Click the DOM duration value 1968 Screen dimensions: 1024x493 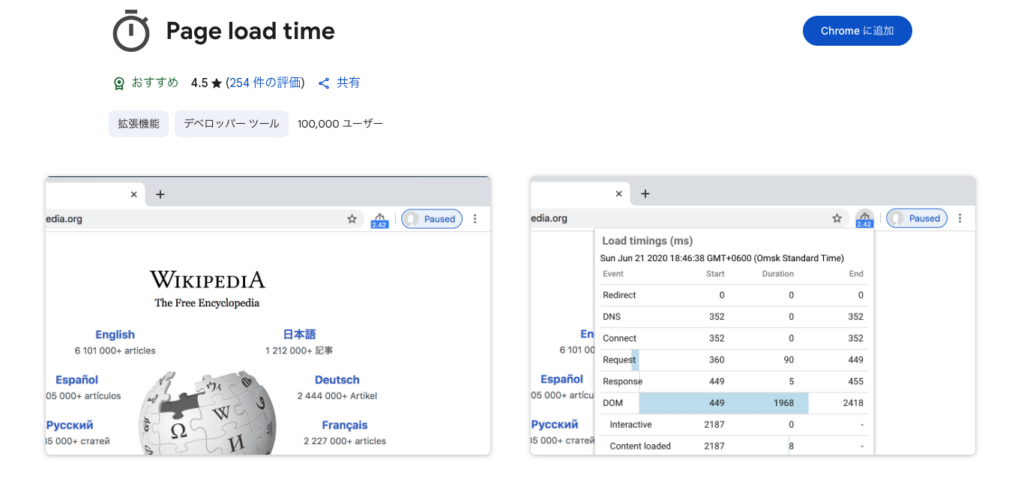(x=782, y=403)
